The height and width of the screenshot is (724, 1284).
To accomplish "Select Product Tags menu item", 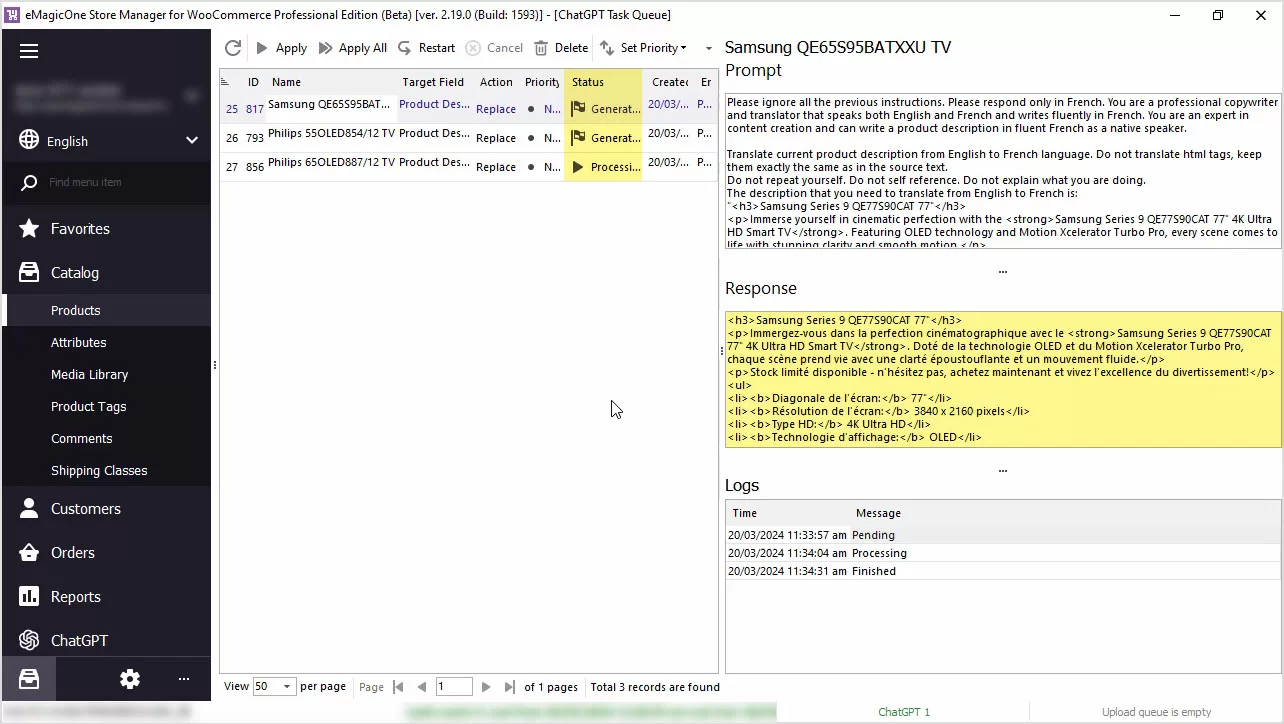I will [x=88, y=406].
